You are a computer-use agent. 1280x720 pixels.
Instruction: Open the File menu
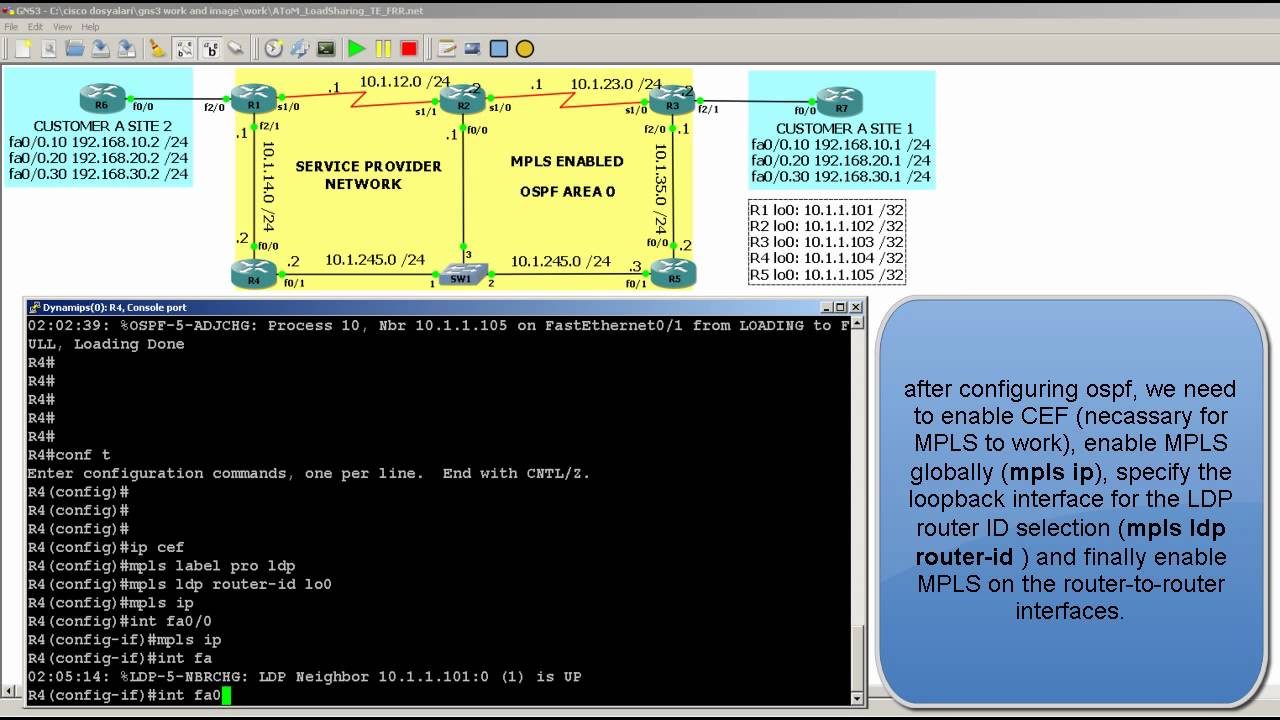11,27
